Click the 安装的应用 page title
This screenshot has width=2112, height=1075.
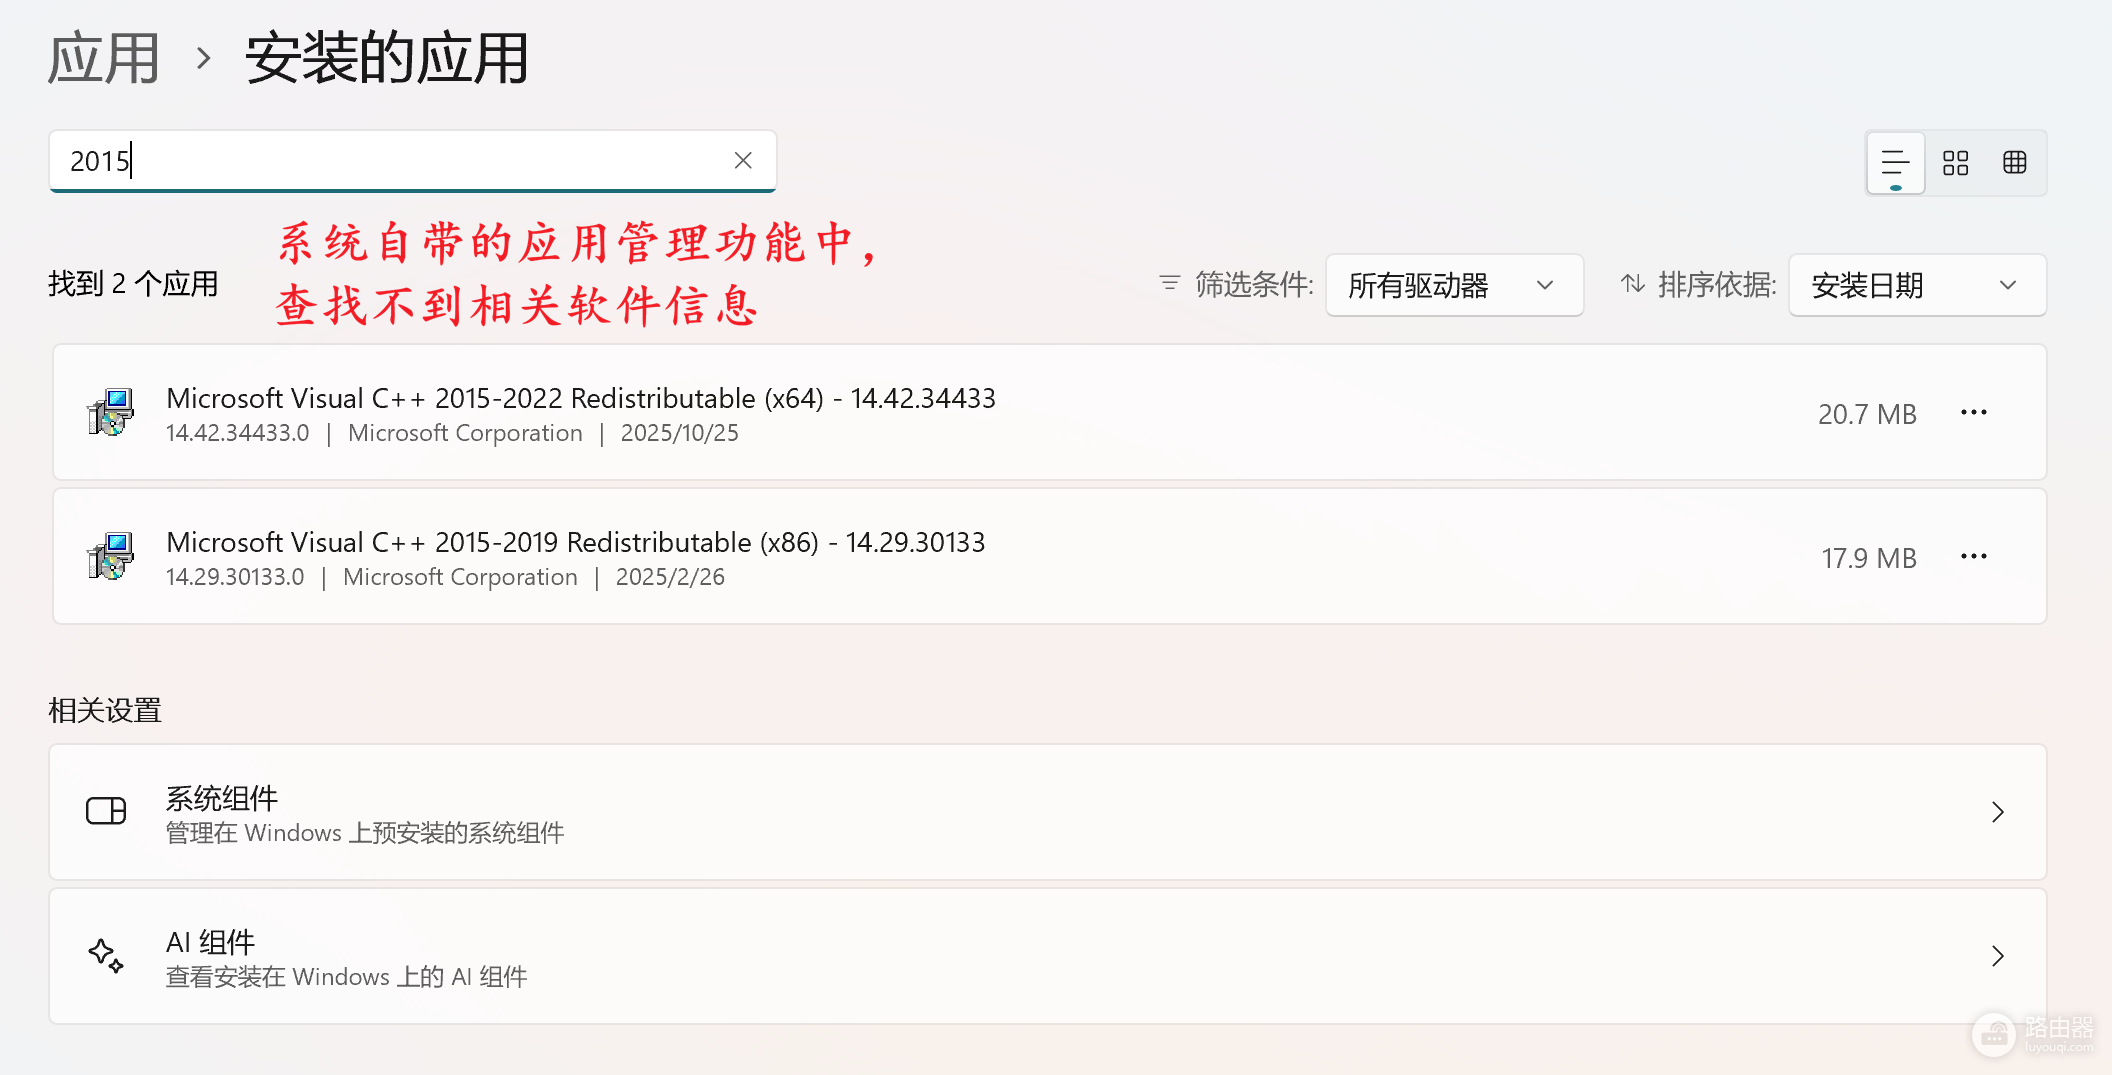[386, 58]
